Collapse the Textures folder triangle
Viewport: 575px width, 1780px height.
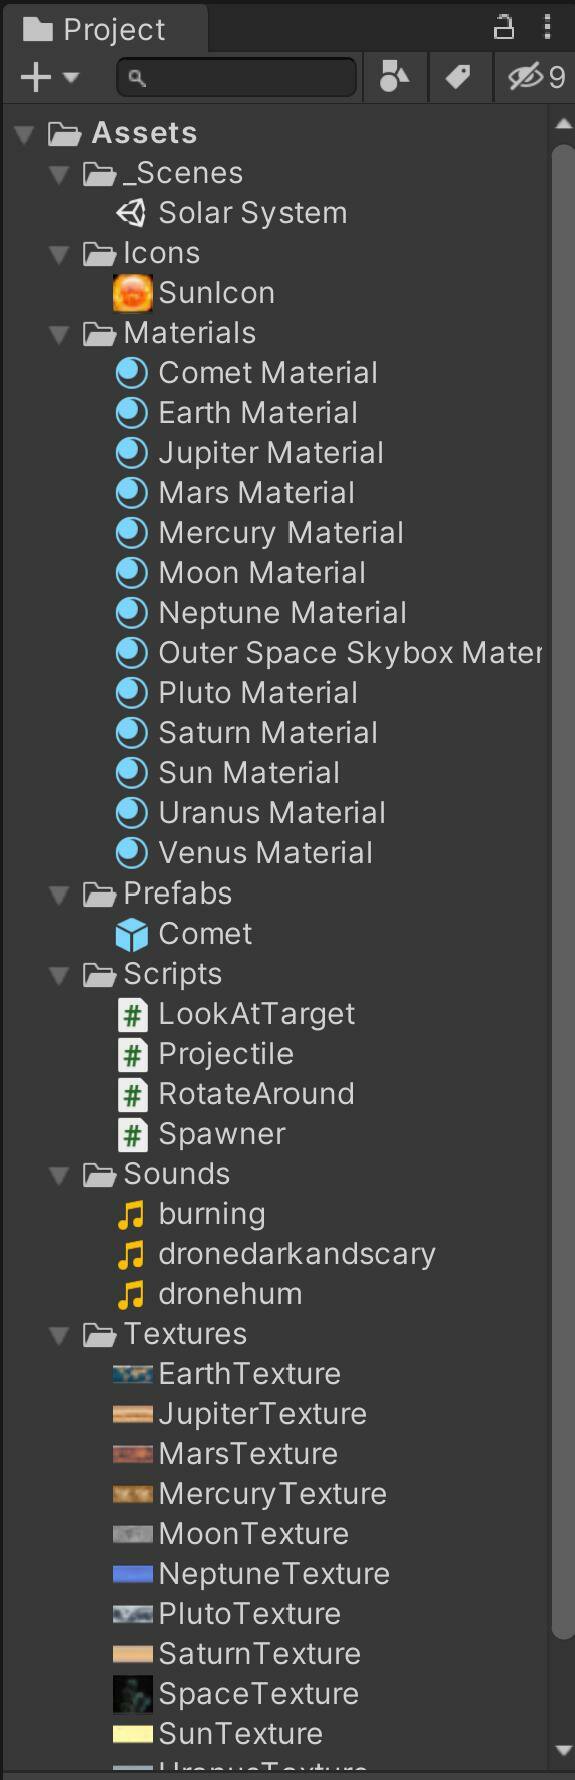(x=60, y=1335)
